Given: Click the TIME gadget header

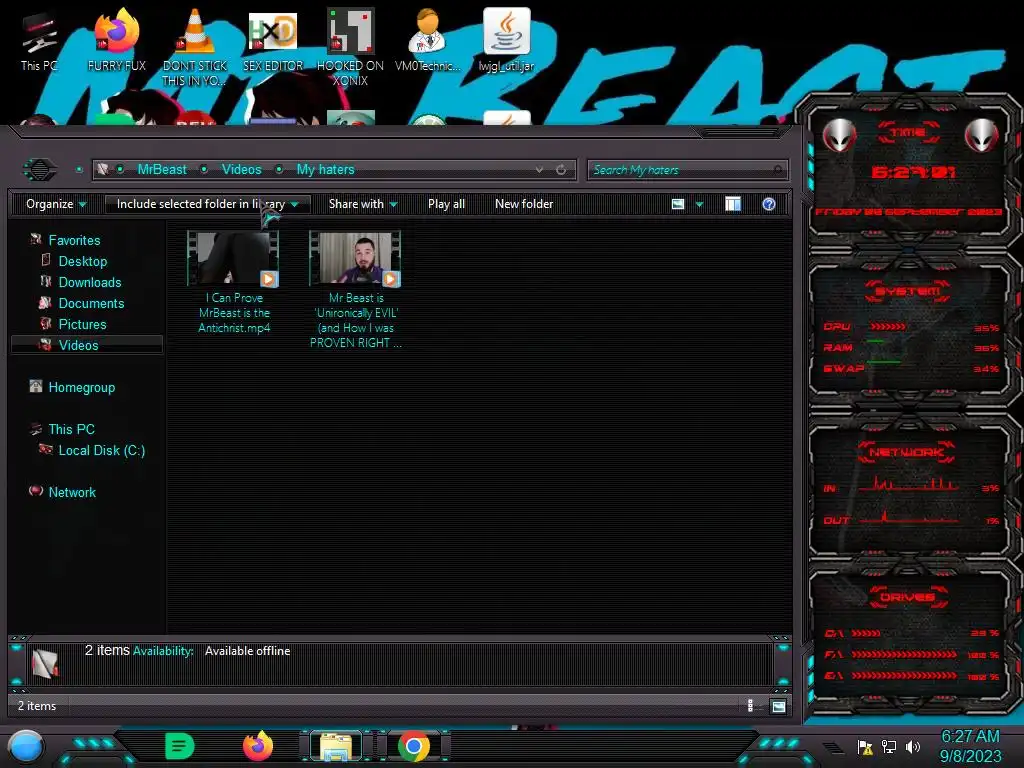Looking at the screenshot, I should click(908, 133).
